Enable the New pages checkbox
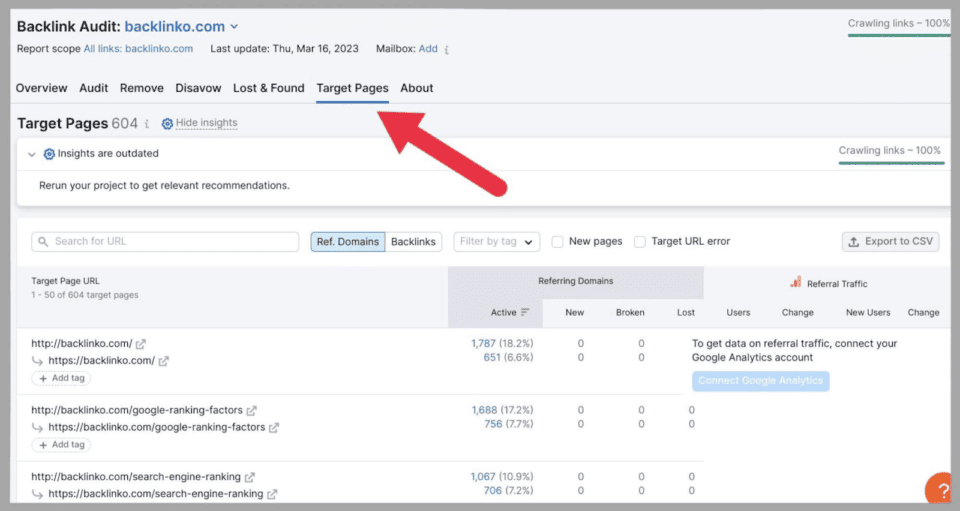This screenshot has width=960, height=511. (x=558, y=241)
